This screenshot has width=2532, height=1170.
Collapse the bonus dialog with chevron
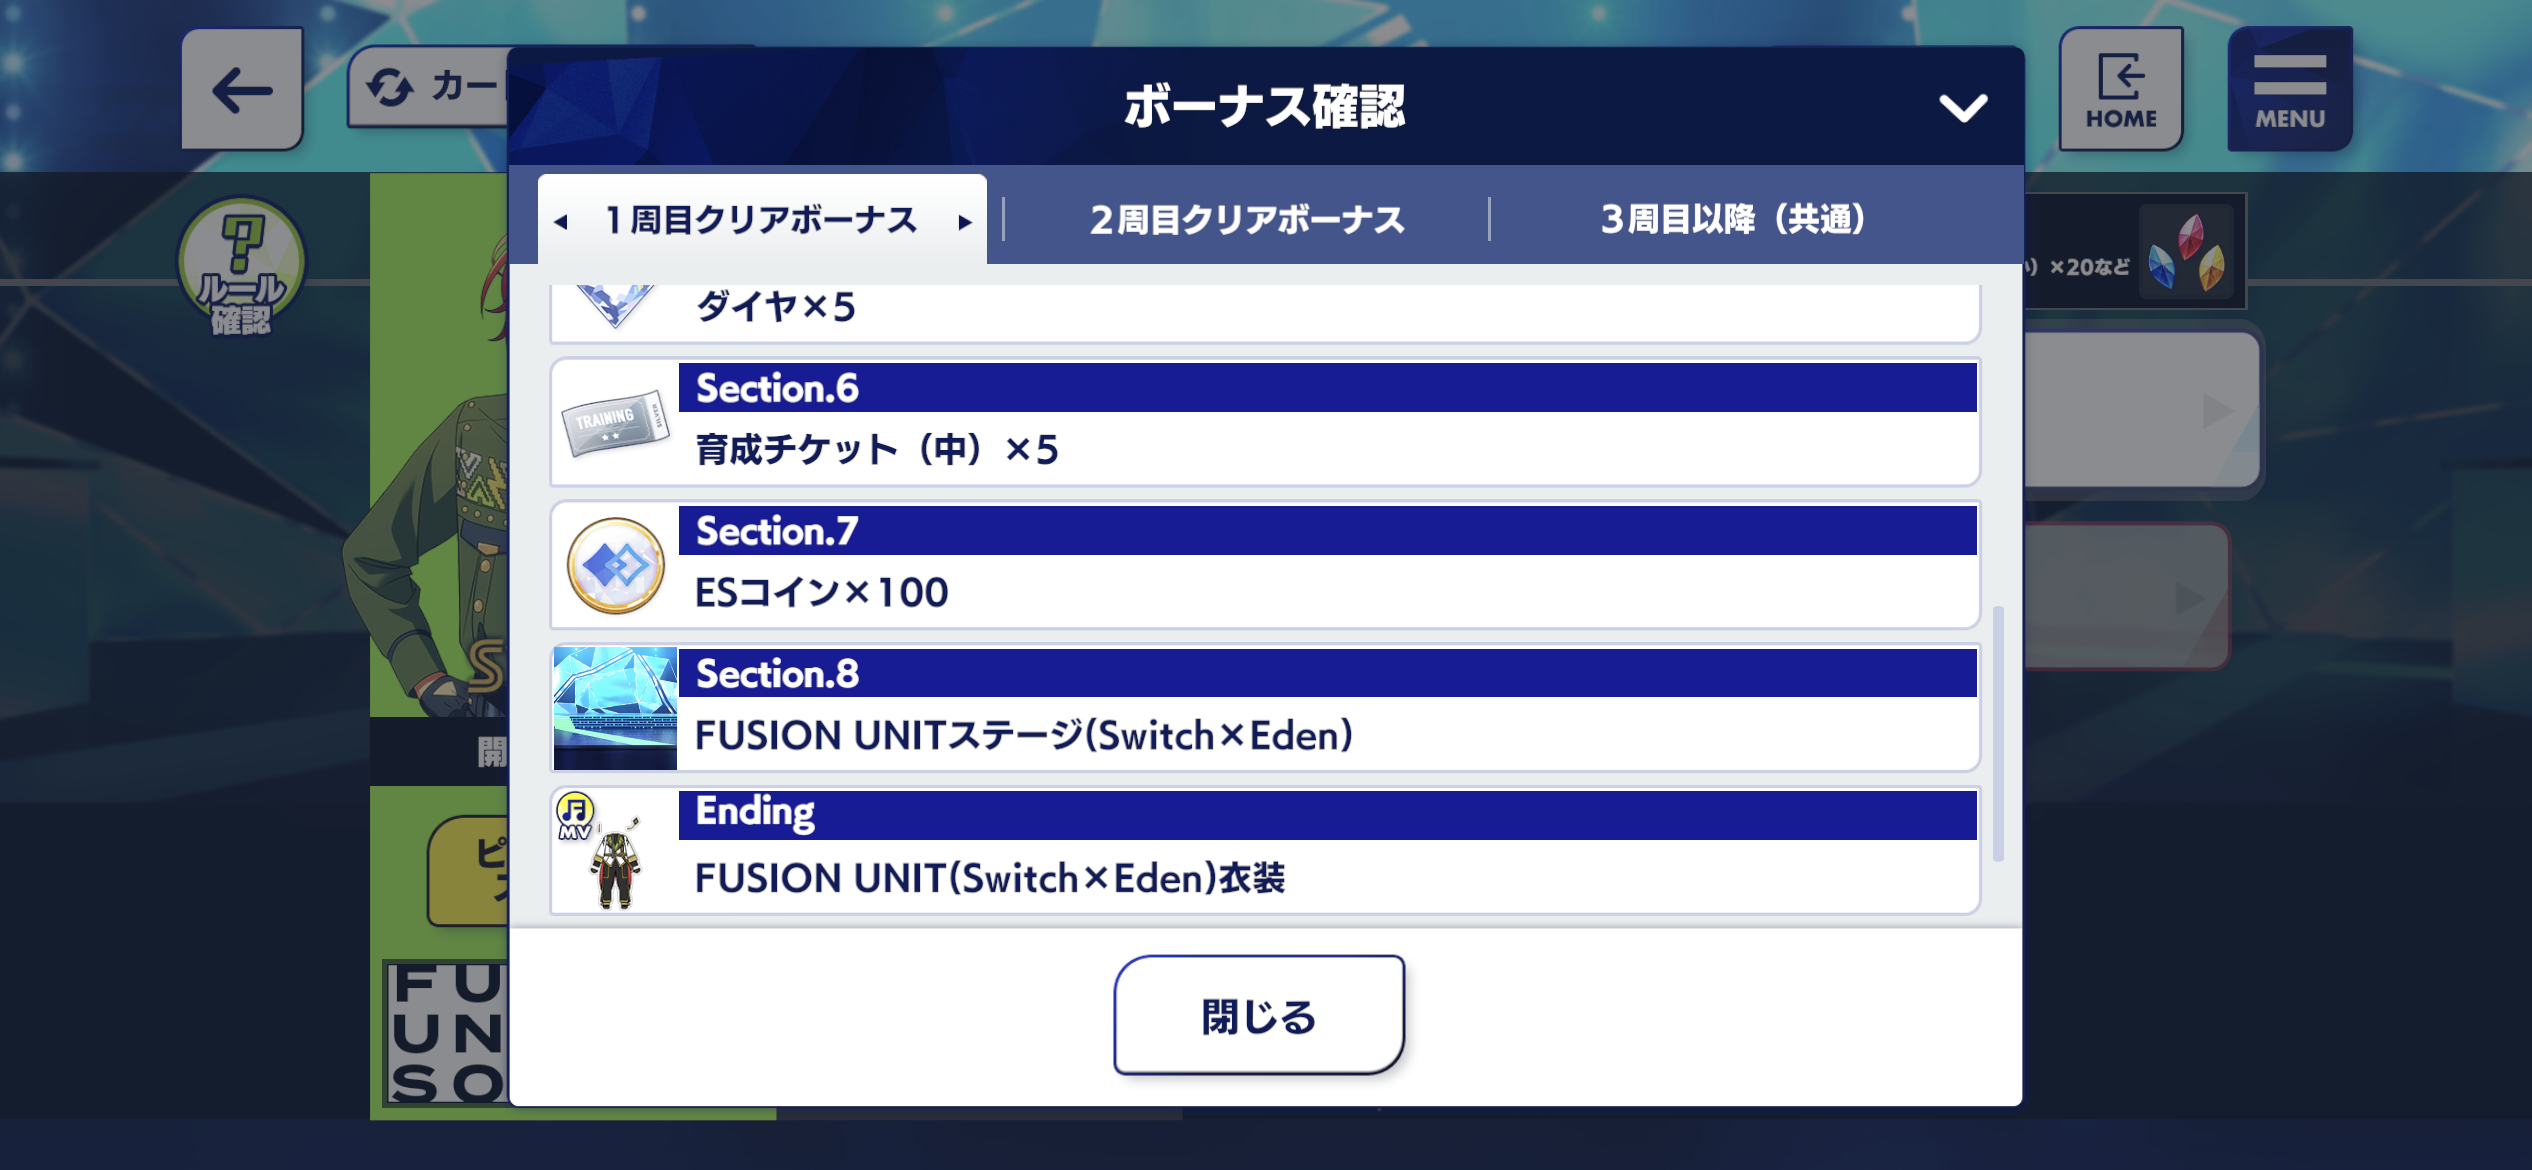click(1963, 107)
